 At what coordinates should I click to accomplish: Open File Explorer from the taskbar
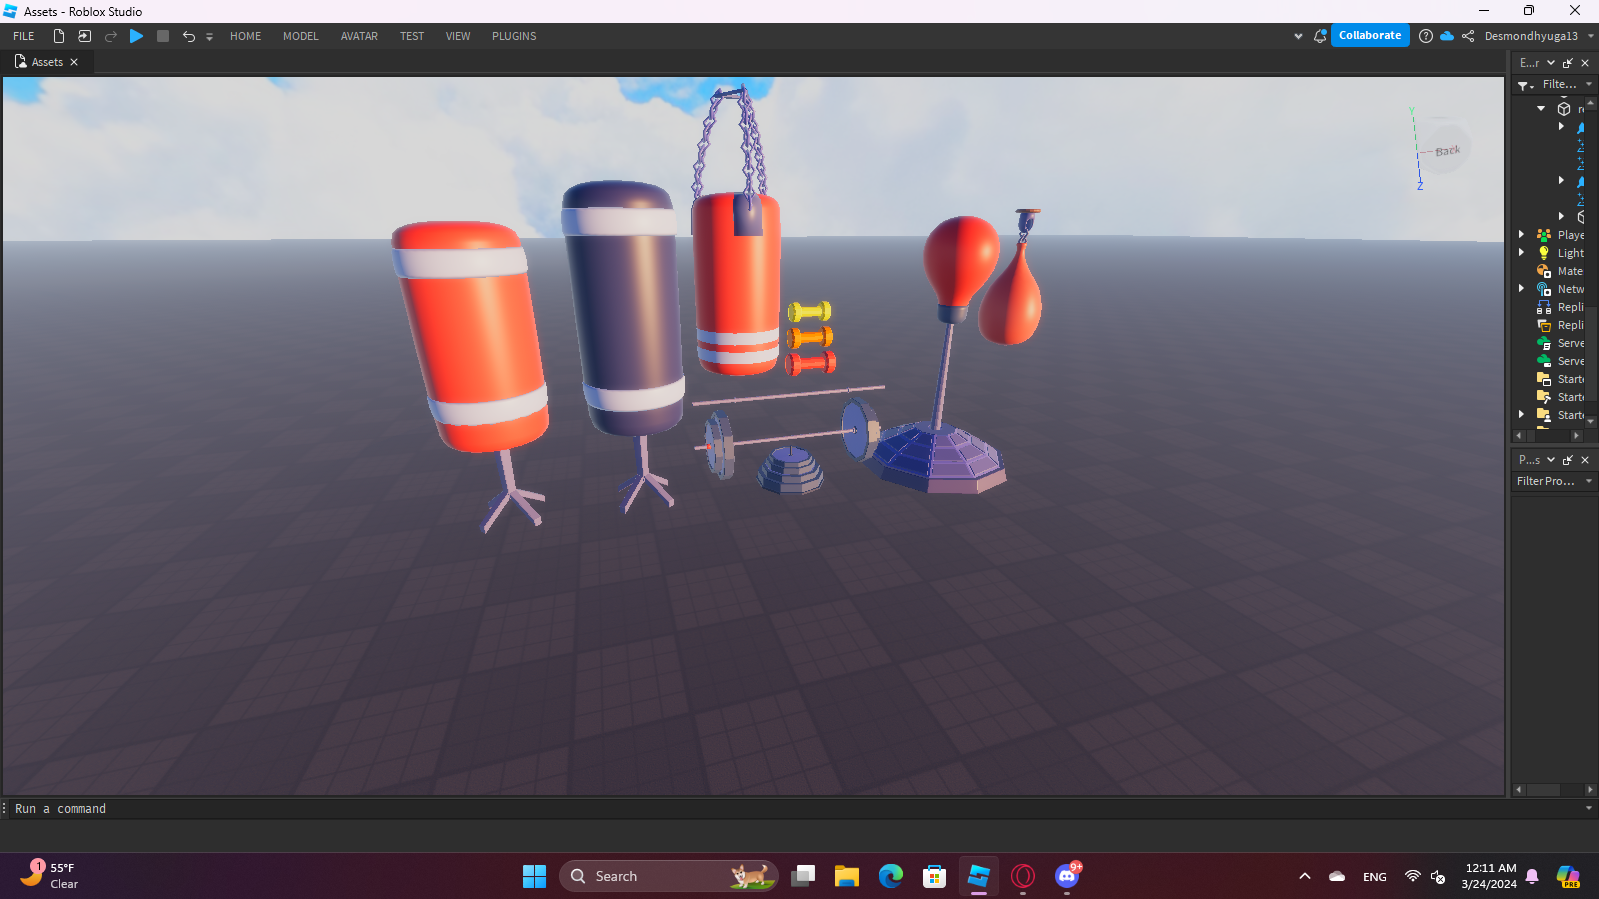click(x=847, y=876)
